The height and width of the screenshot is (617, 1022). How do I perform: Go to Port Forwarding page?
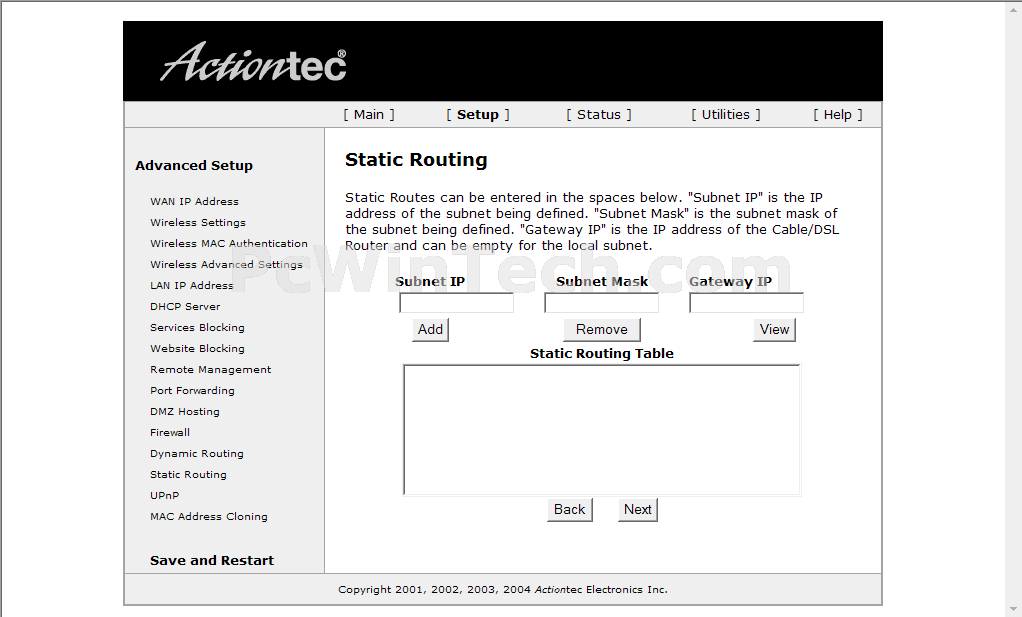pyautogui.click(x=192, y=390)
